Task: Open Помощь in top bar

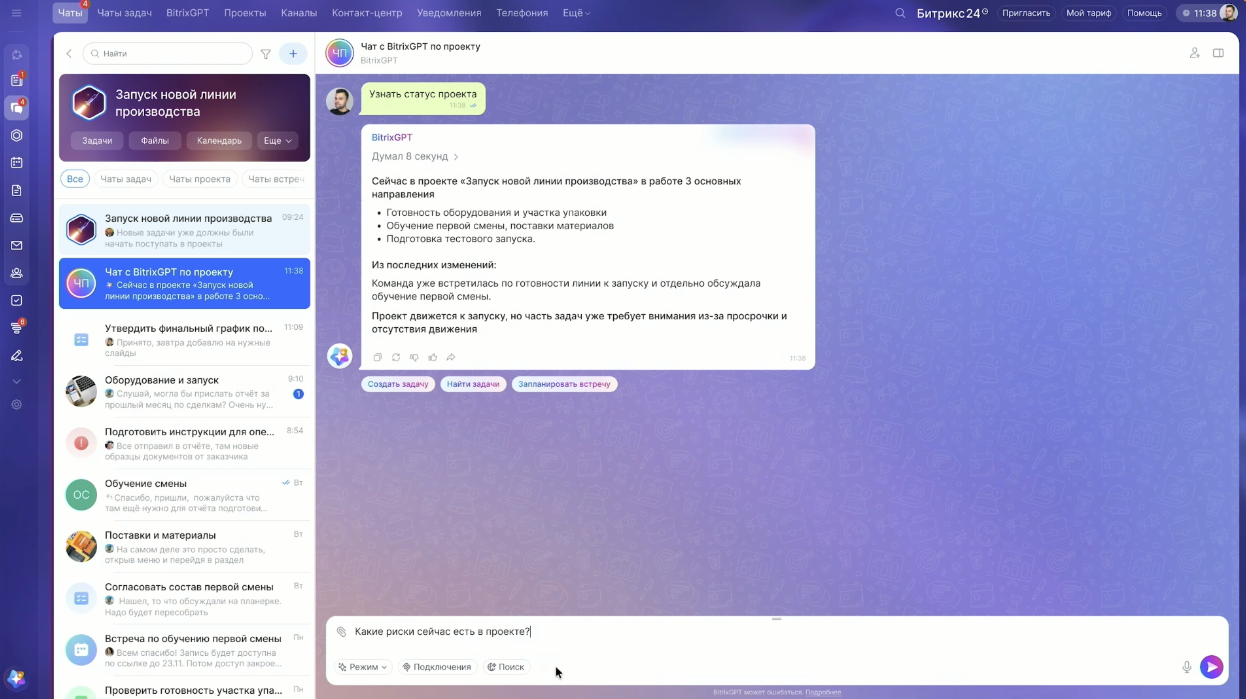Action: 1144,13
